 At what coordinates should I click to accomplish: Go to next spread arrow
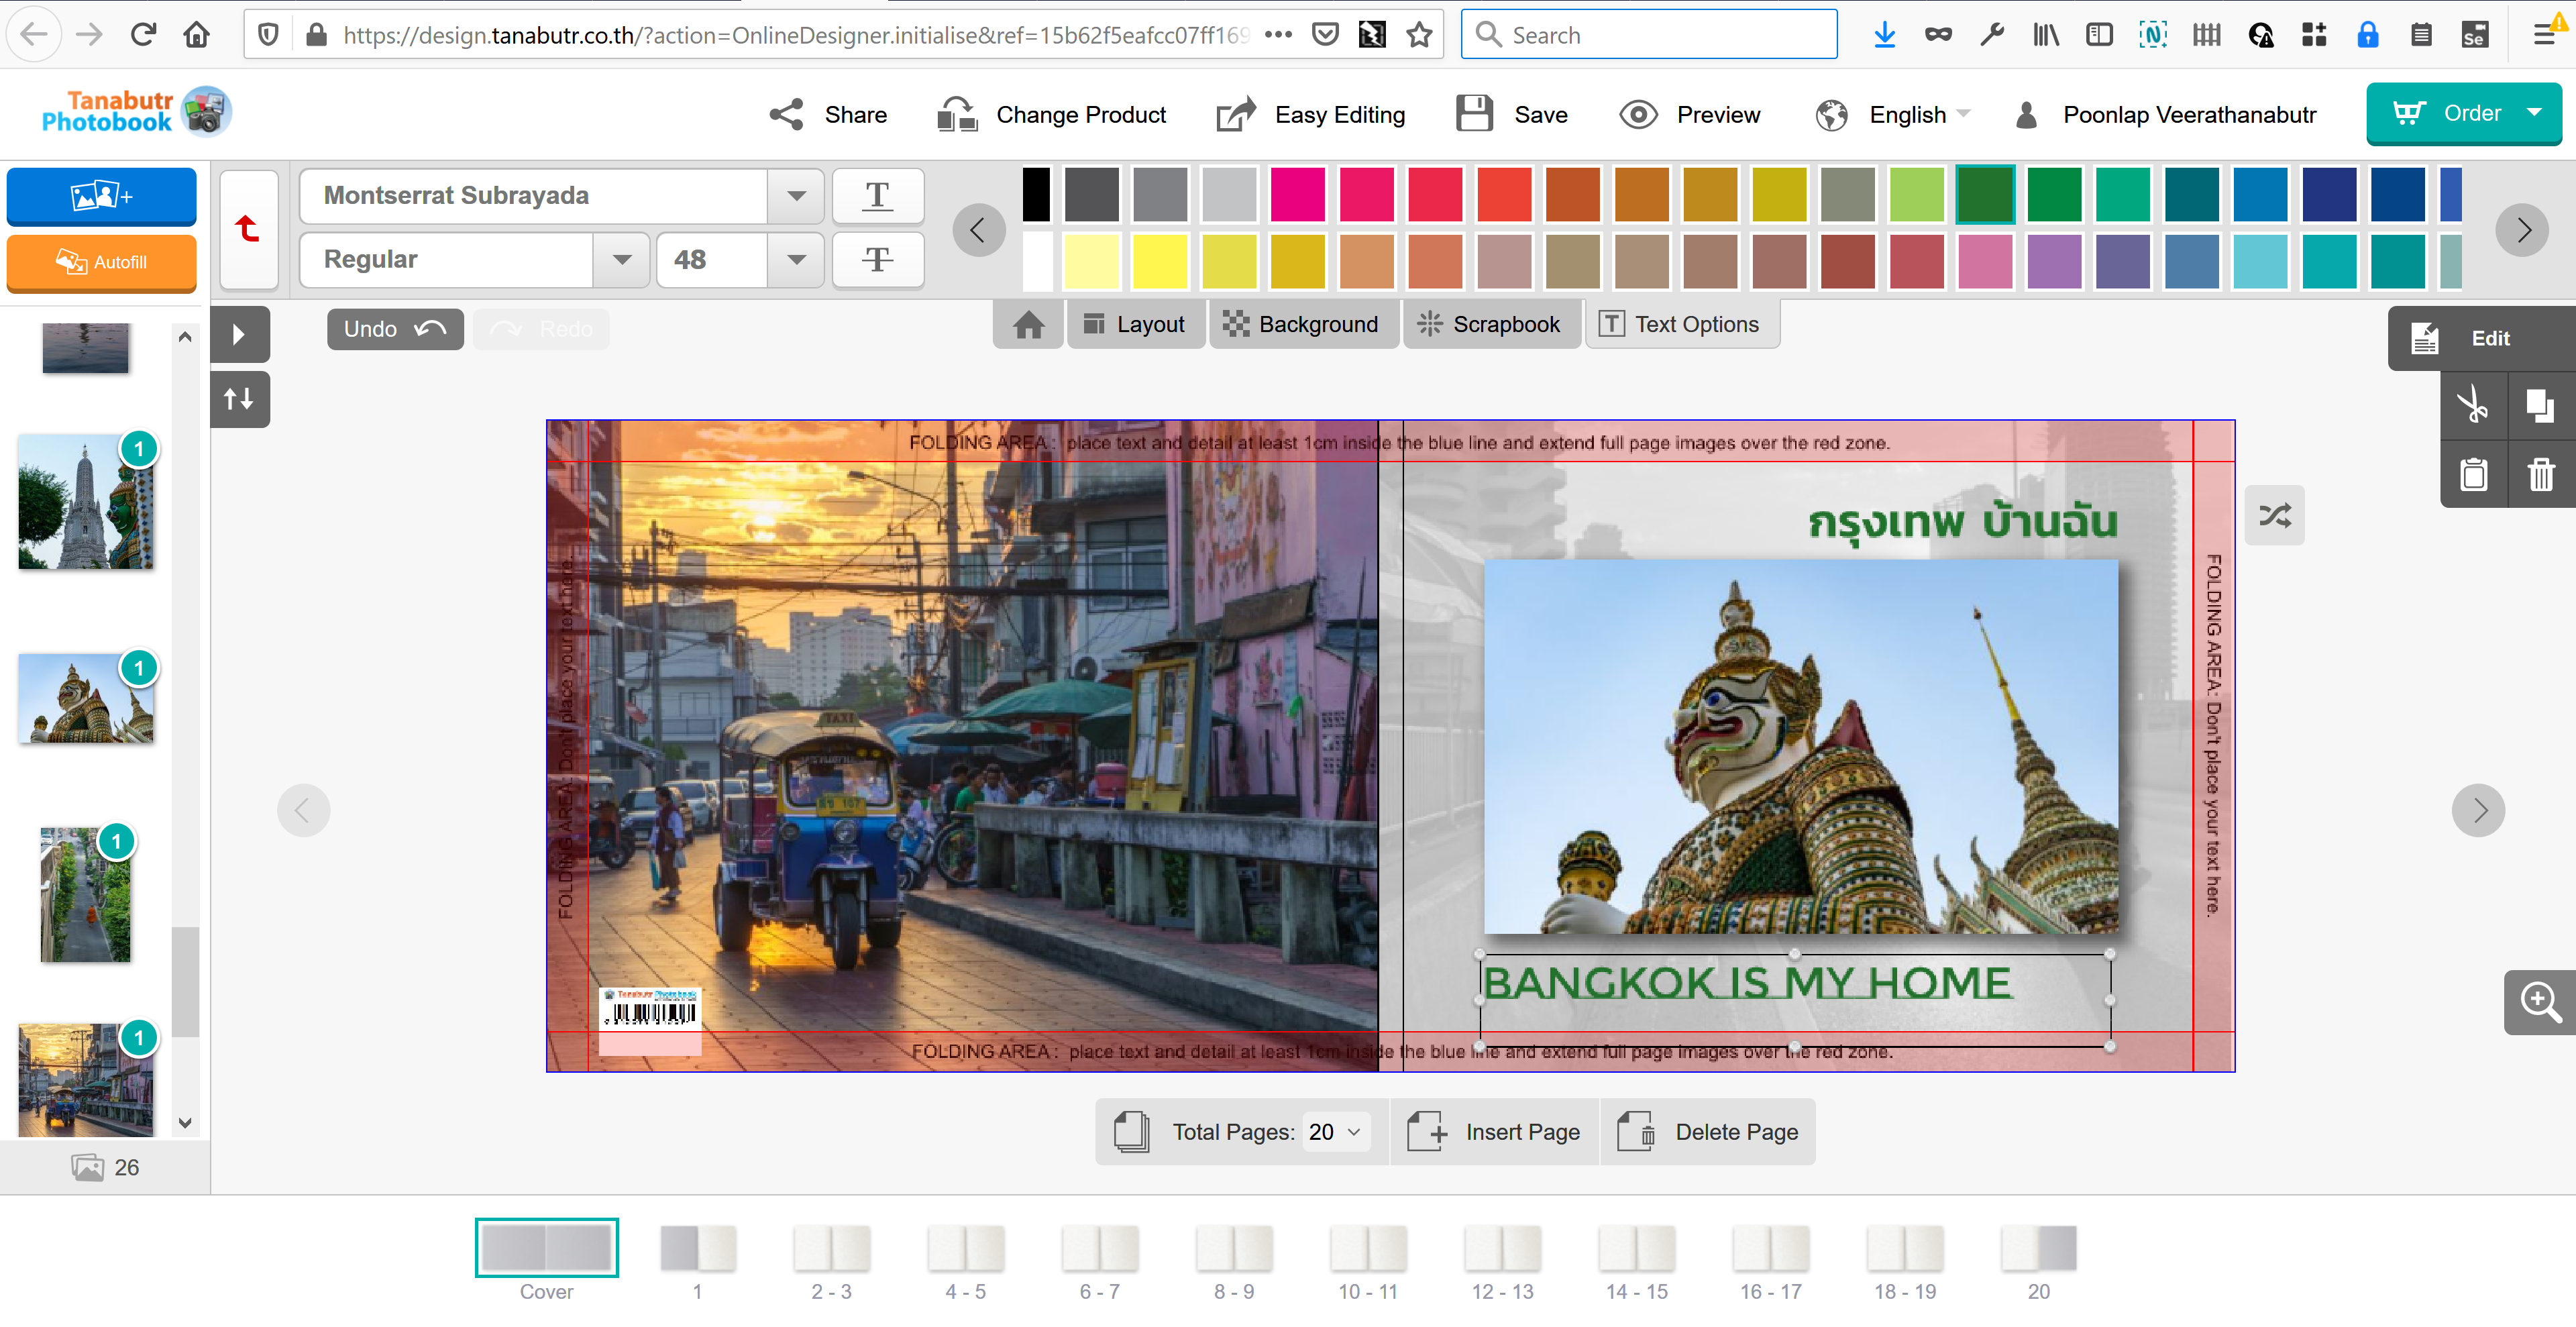point(2479,810)
